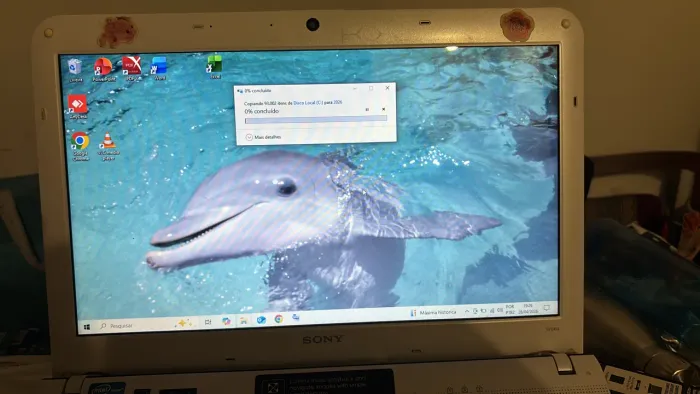Open File Explorer from the taskbar
700x394 pixels.
coord(244,320)
